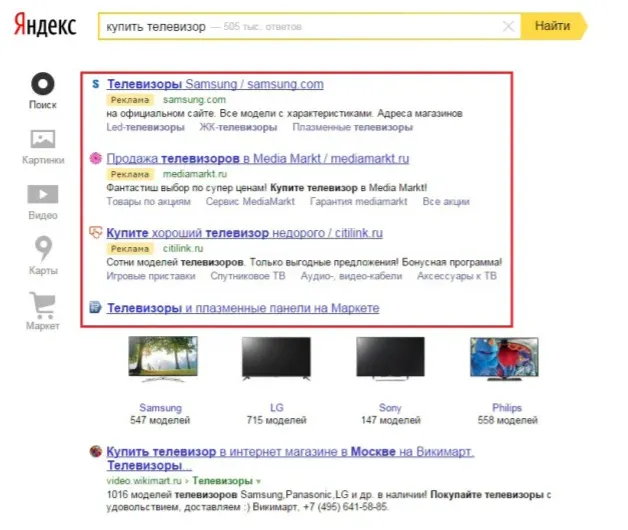Viewport: 628px width, 530px height.
Task: Open the Philips brand link under thumbnail
Action: 507,408
